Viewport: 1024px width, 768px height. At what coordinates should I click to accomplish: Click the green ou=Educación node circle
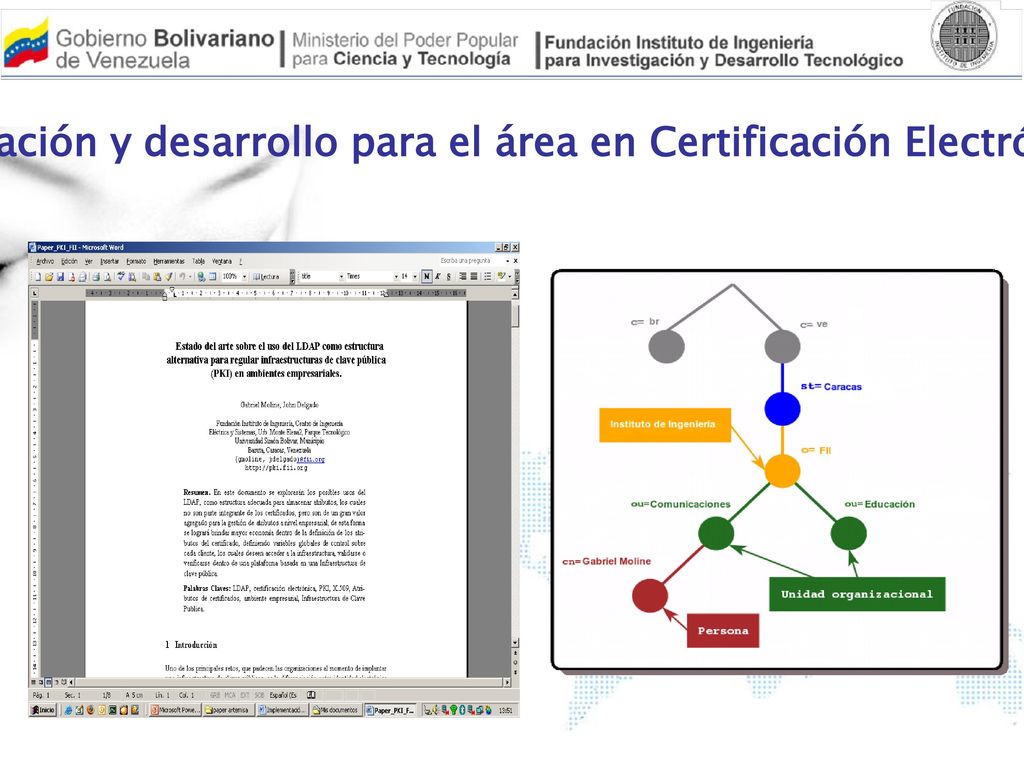(848, 533)
